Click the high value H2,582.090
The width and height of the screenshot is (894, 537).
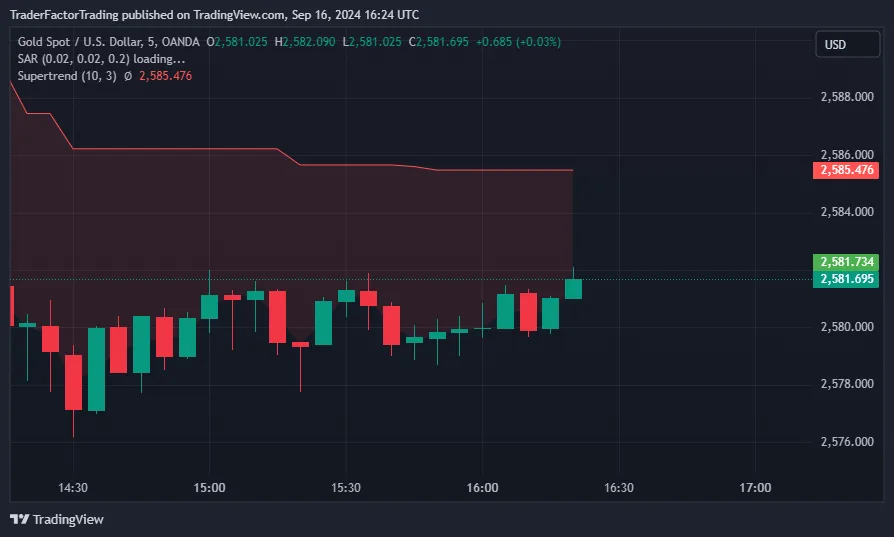coord(305,42)
